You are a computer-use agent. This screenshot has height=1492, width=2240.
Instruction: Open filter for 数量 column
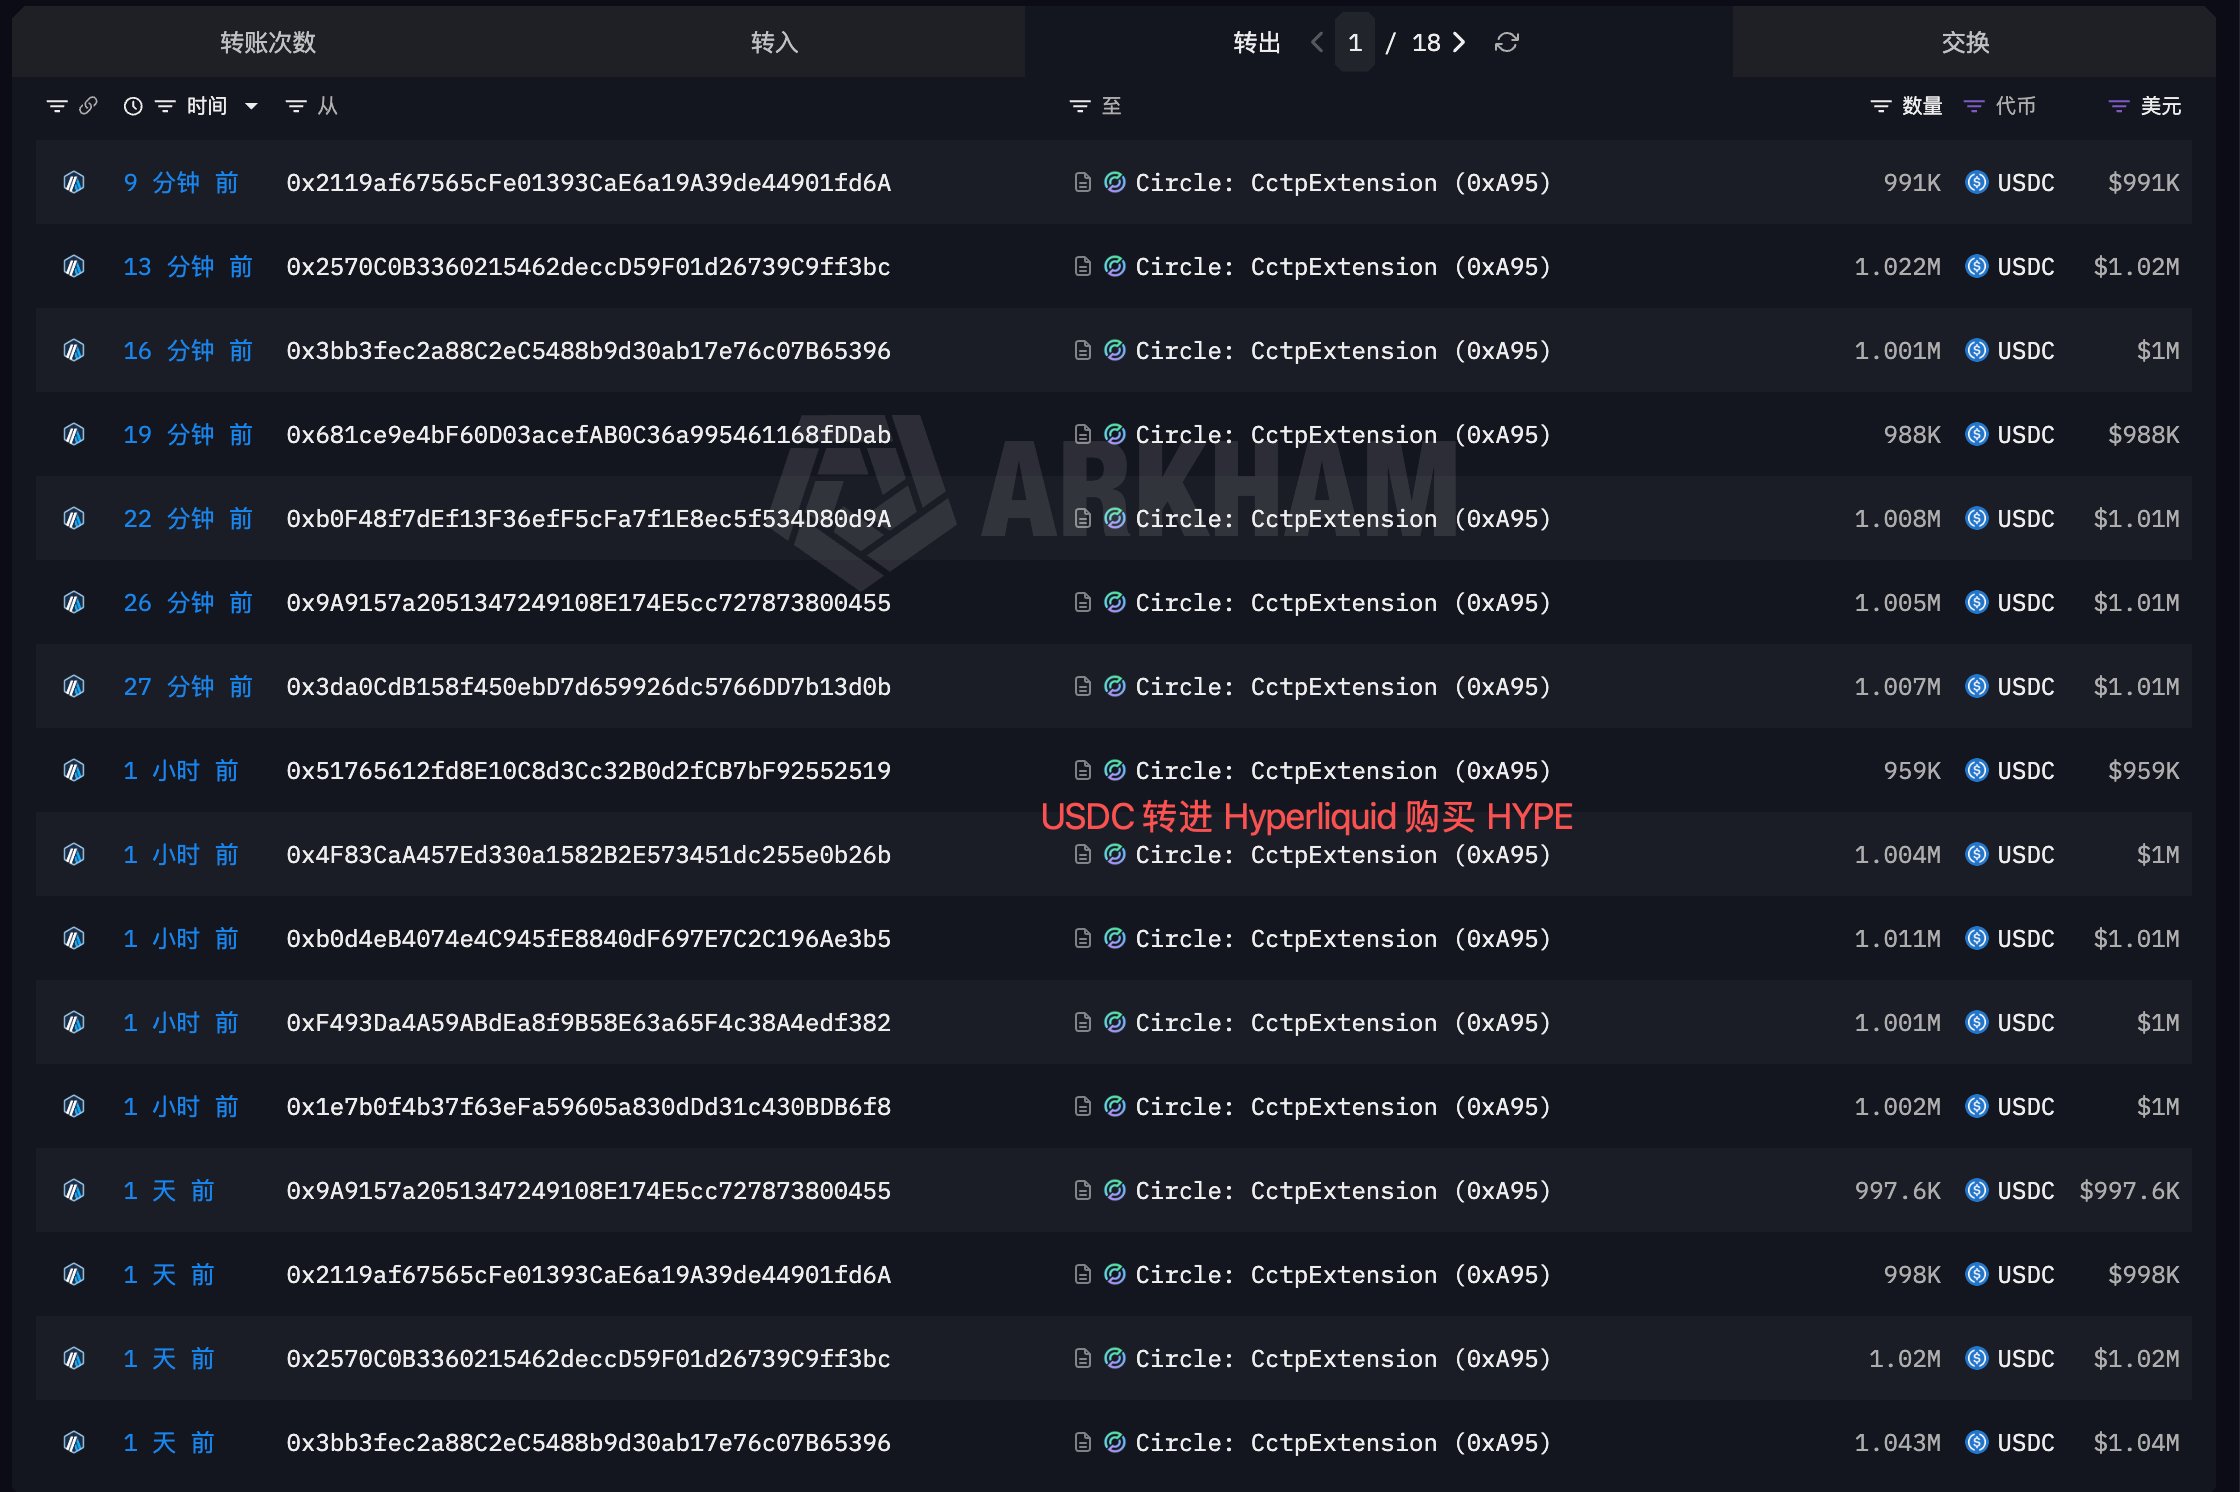point(1880,106)
